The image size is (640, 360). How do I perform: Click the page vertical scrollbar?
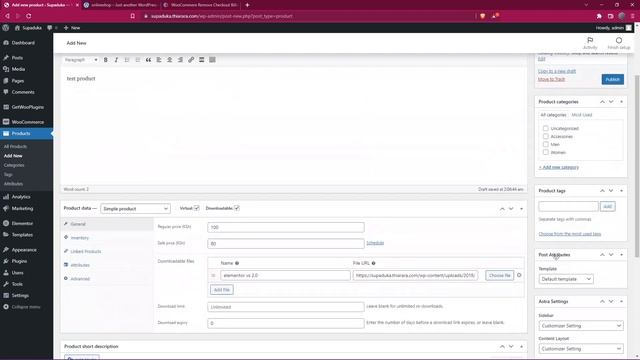tap(637, 167)
